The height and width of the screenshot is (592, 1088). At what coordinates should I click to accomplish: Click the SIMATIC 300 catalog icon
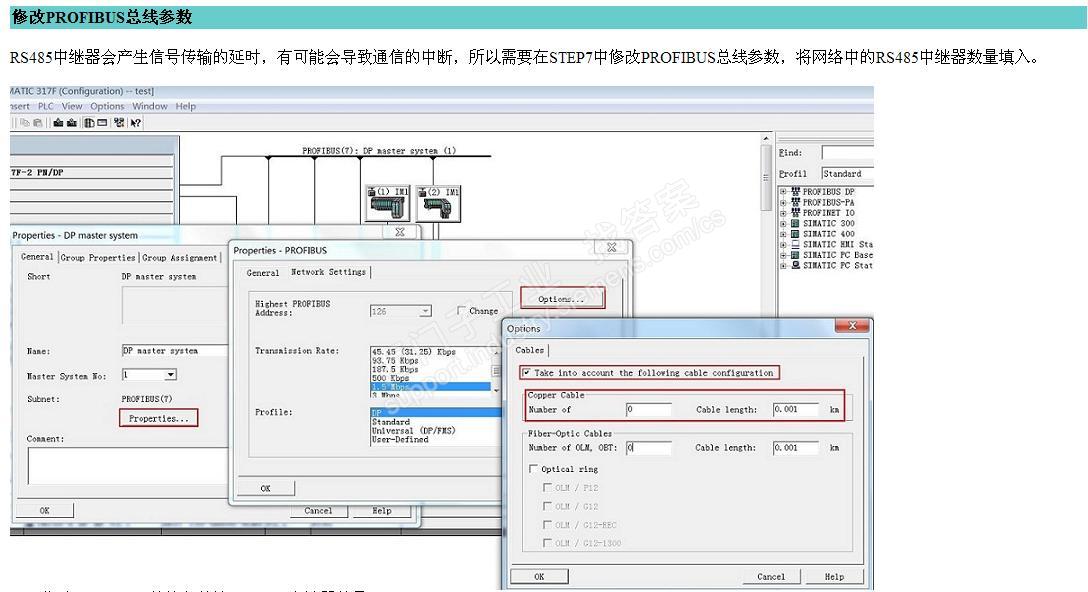tap(795, 223)
